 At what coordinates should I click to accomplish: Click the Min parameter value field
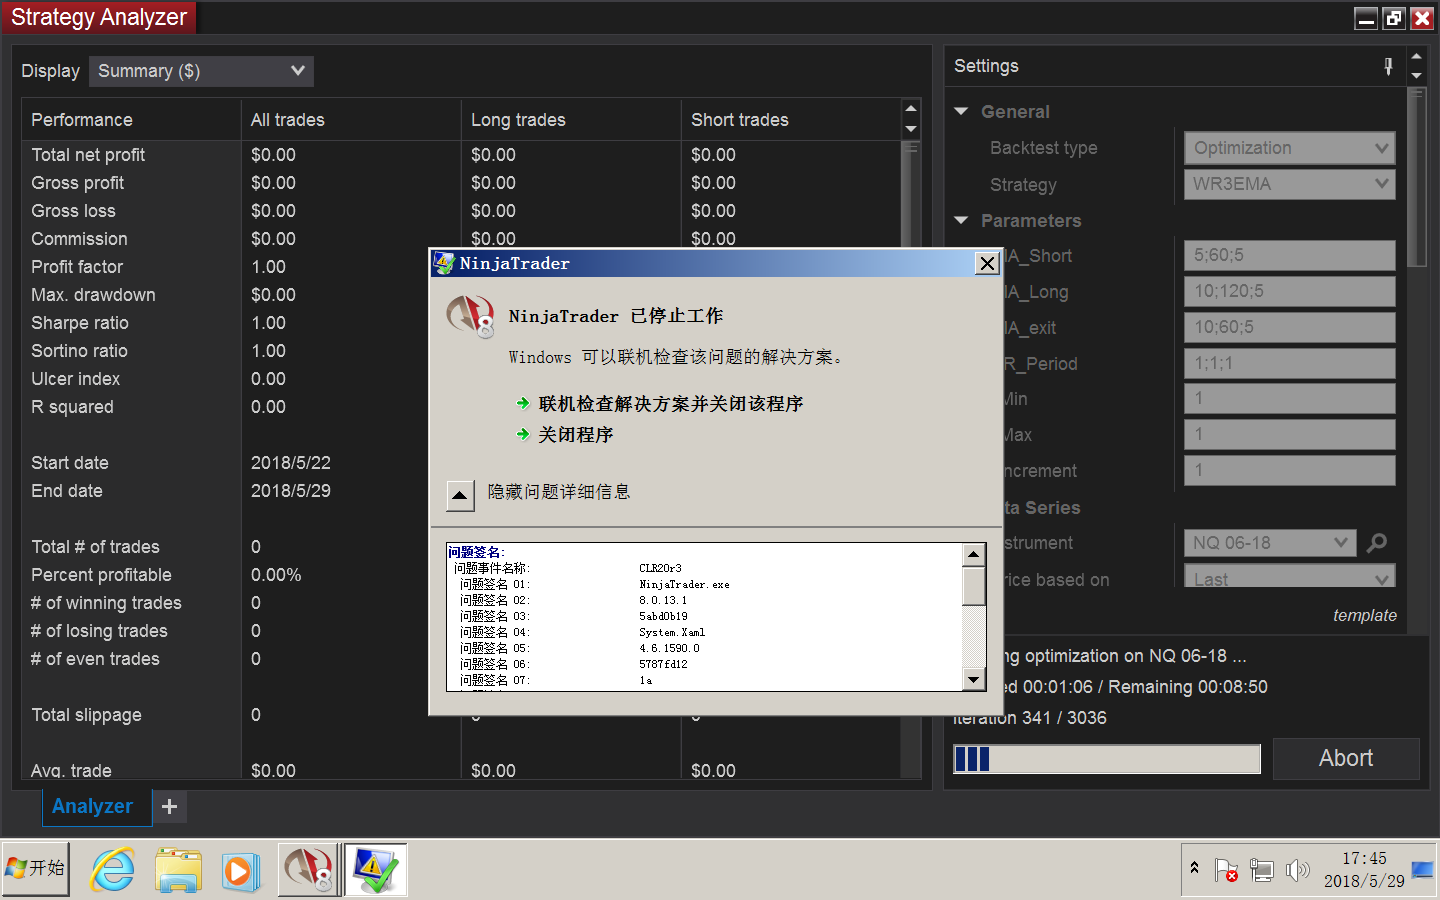tap(1289, 398)
